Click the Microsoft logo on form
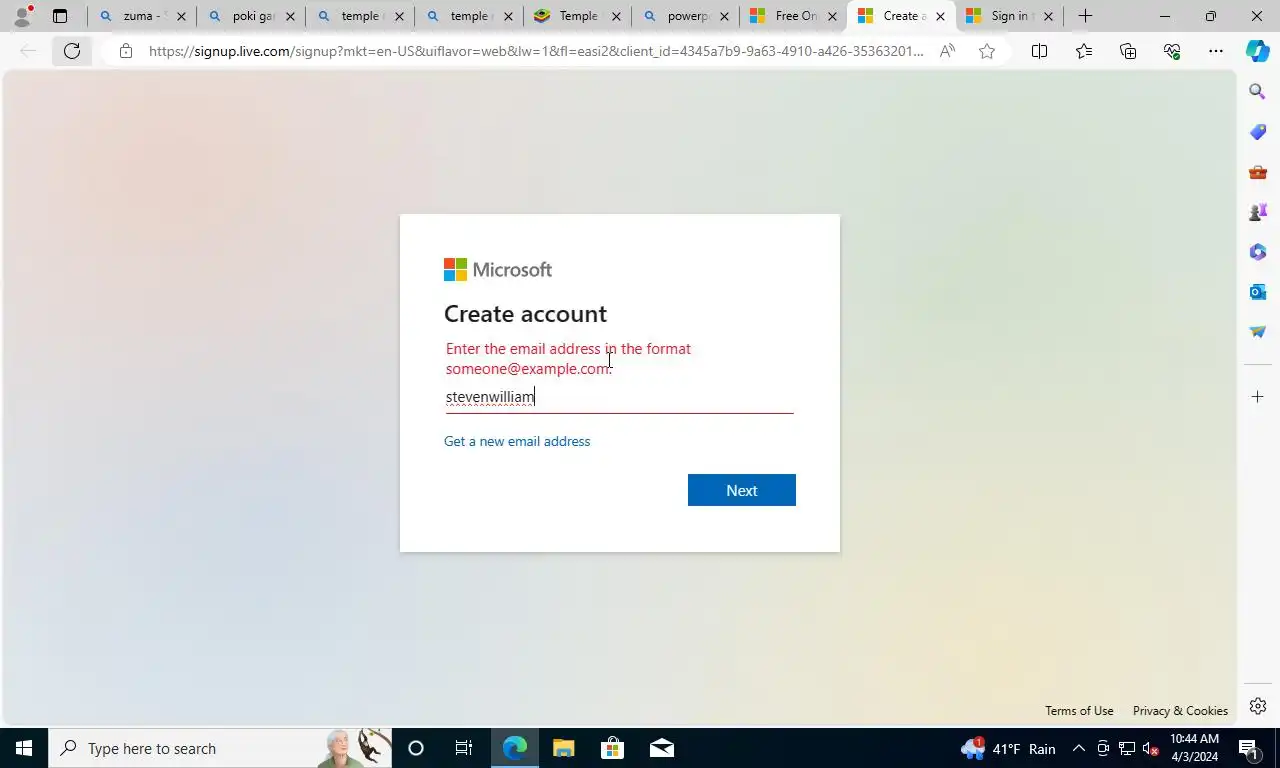The image size is (1280, 768). (498, 270)
